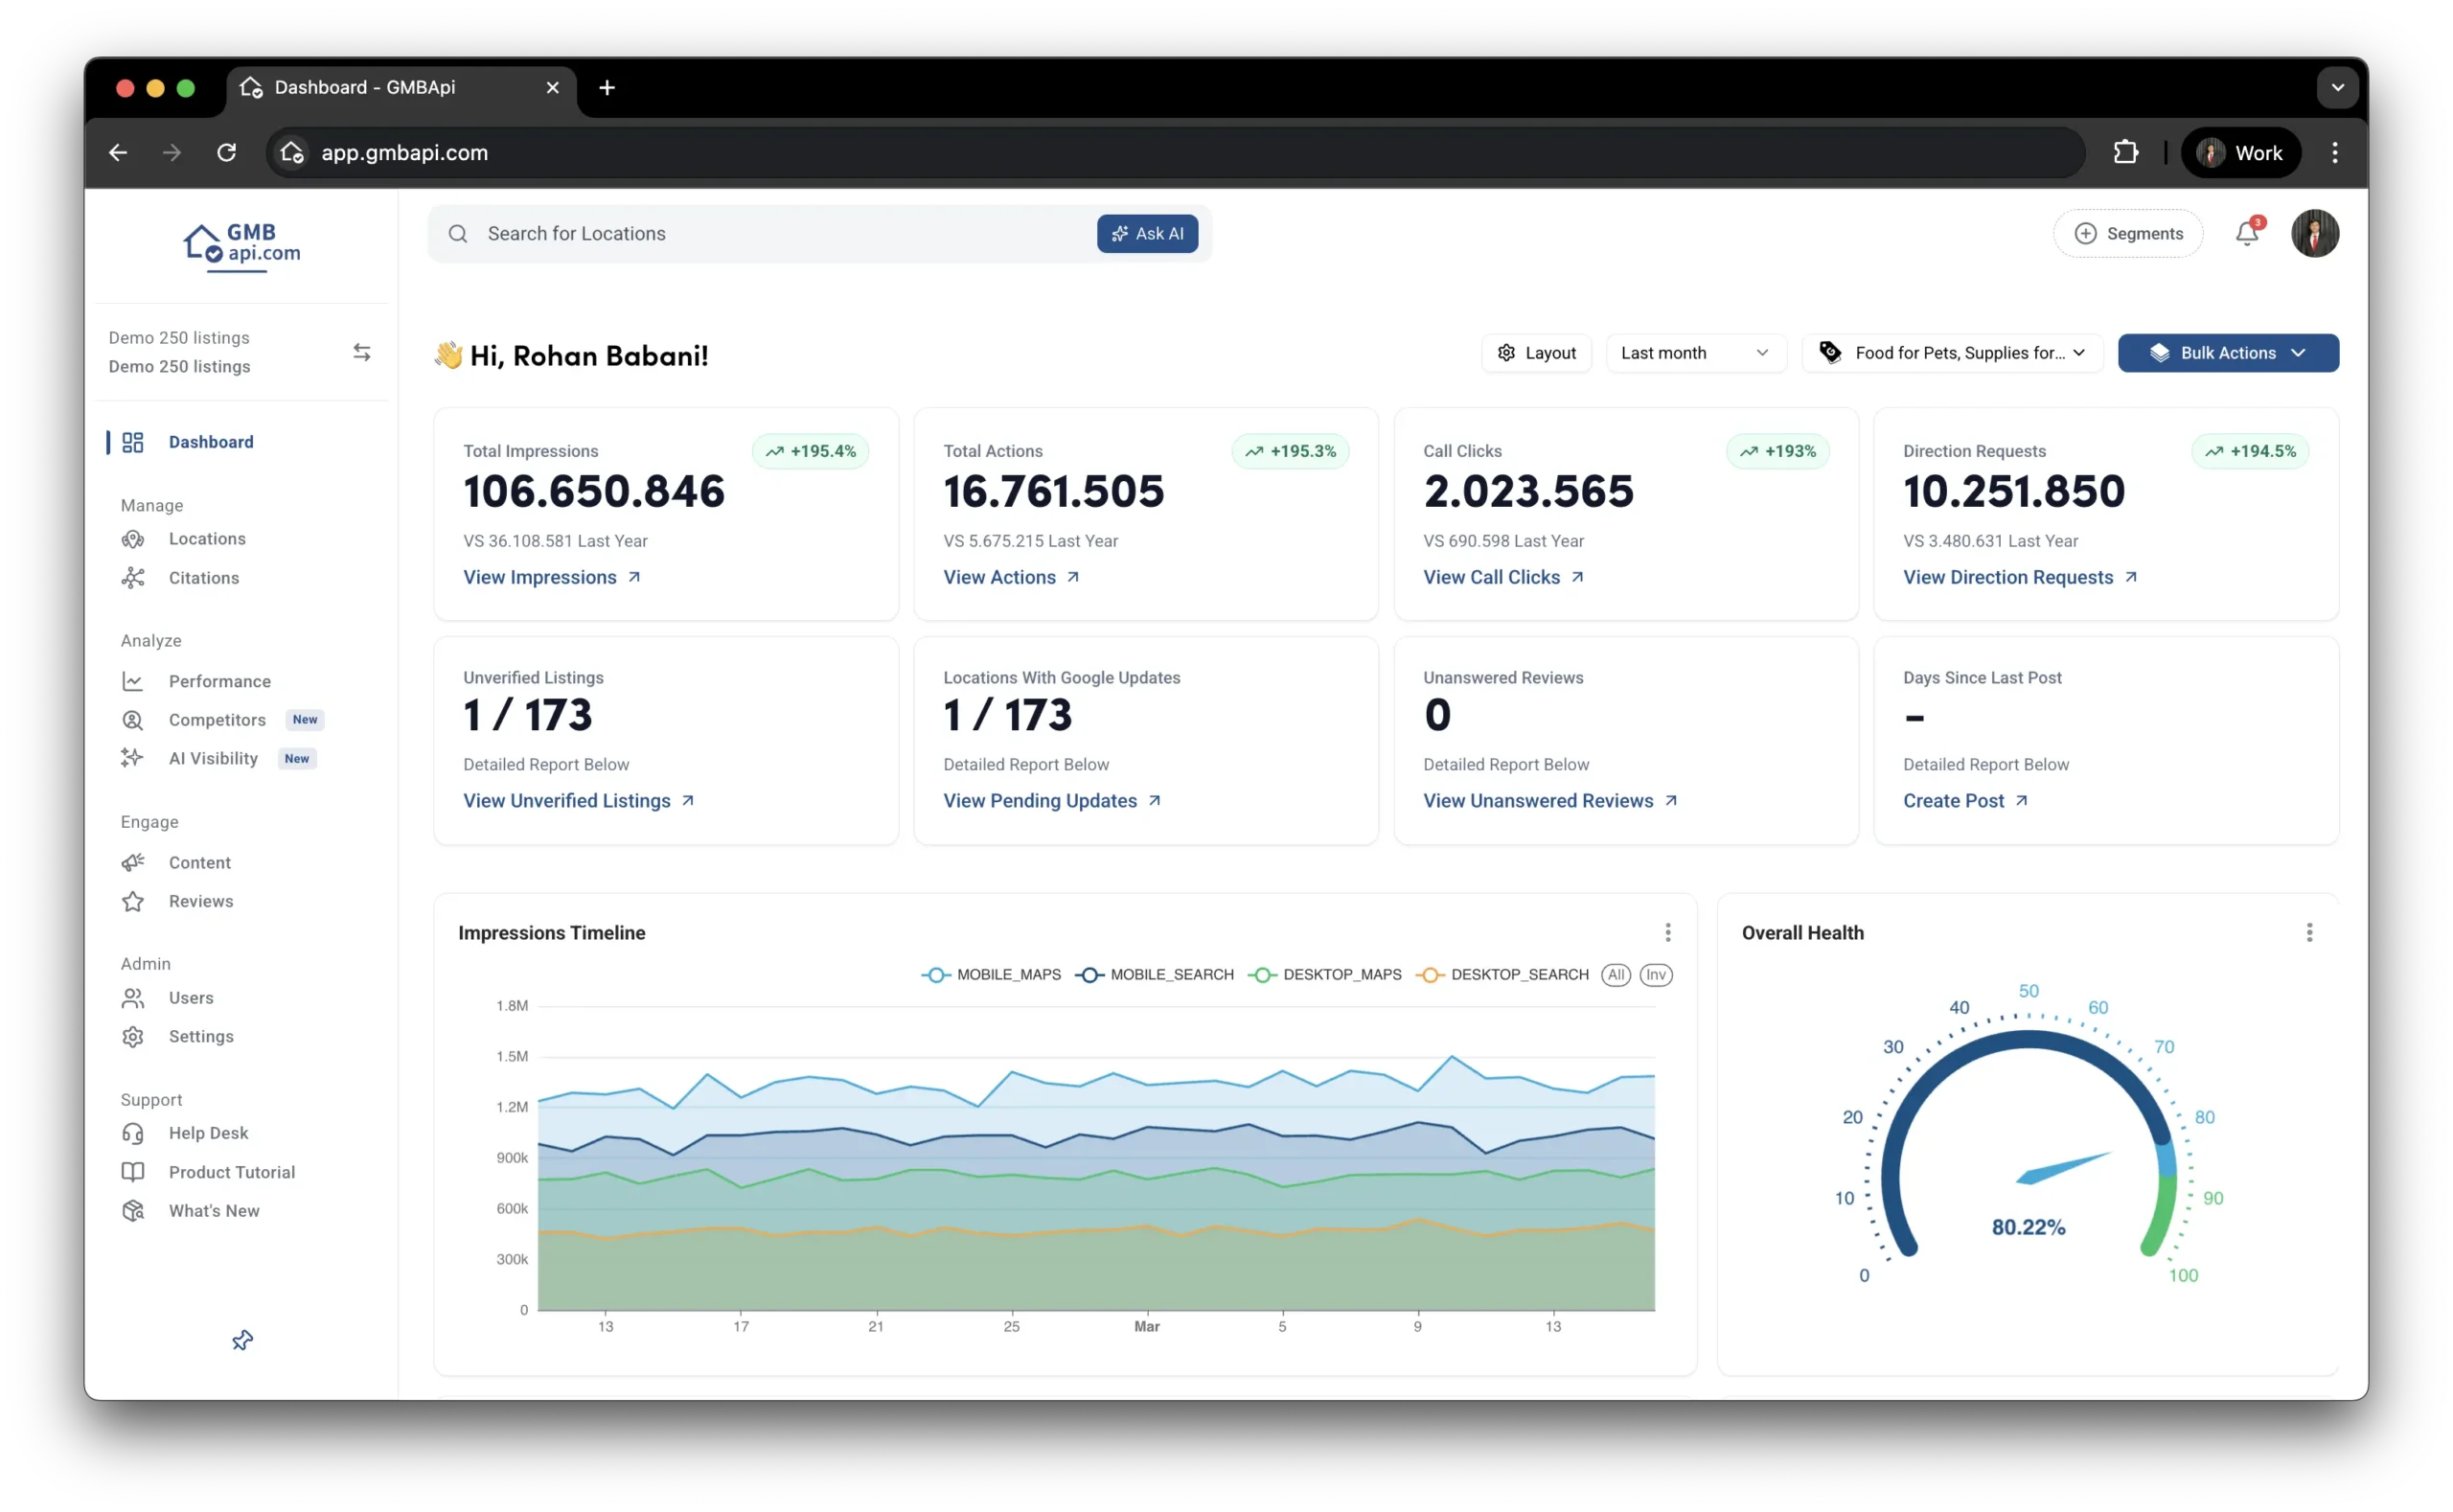Click browser extensions puzzle icon
Viewport: 2453px width, 1512px height.
click(x=2125, y=152)
